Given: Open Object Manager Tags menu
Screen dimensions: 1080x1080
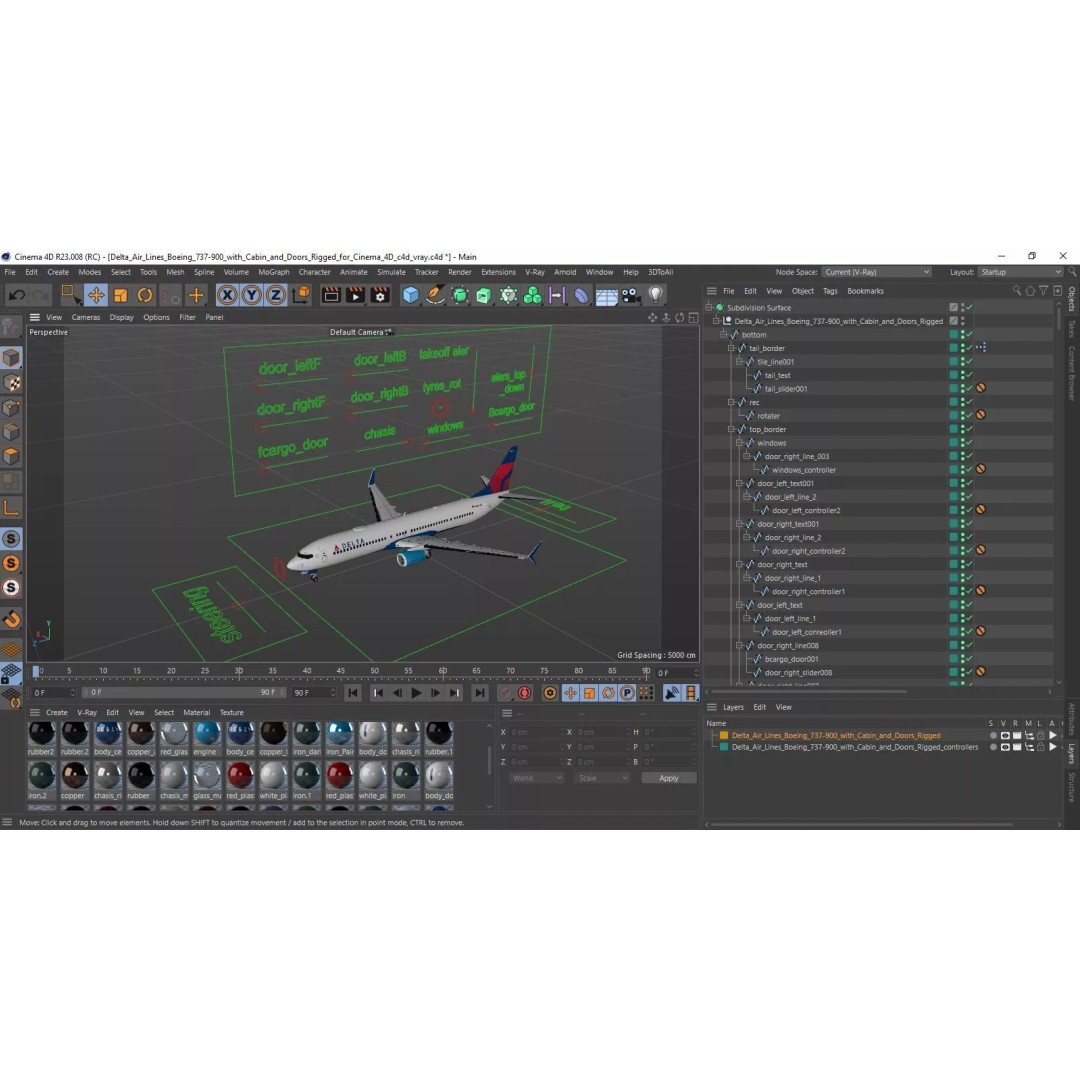Looking at the screenshot, I should [830, 291].
